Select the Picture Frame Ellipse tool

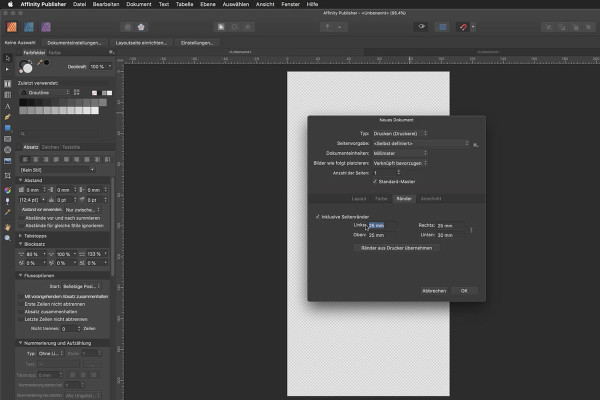(8, 150)
